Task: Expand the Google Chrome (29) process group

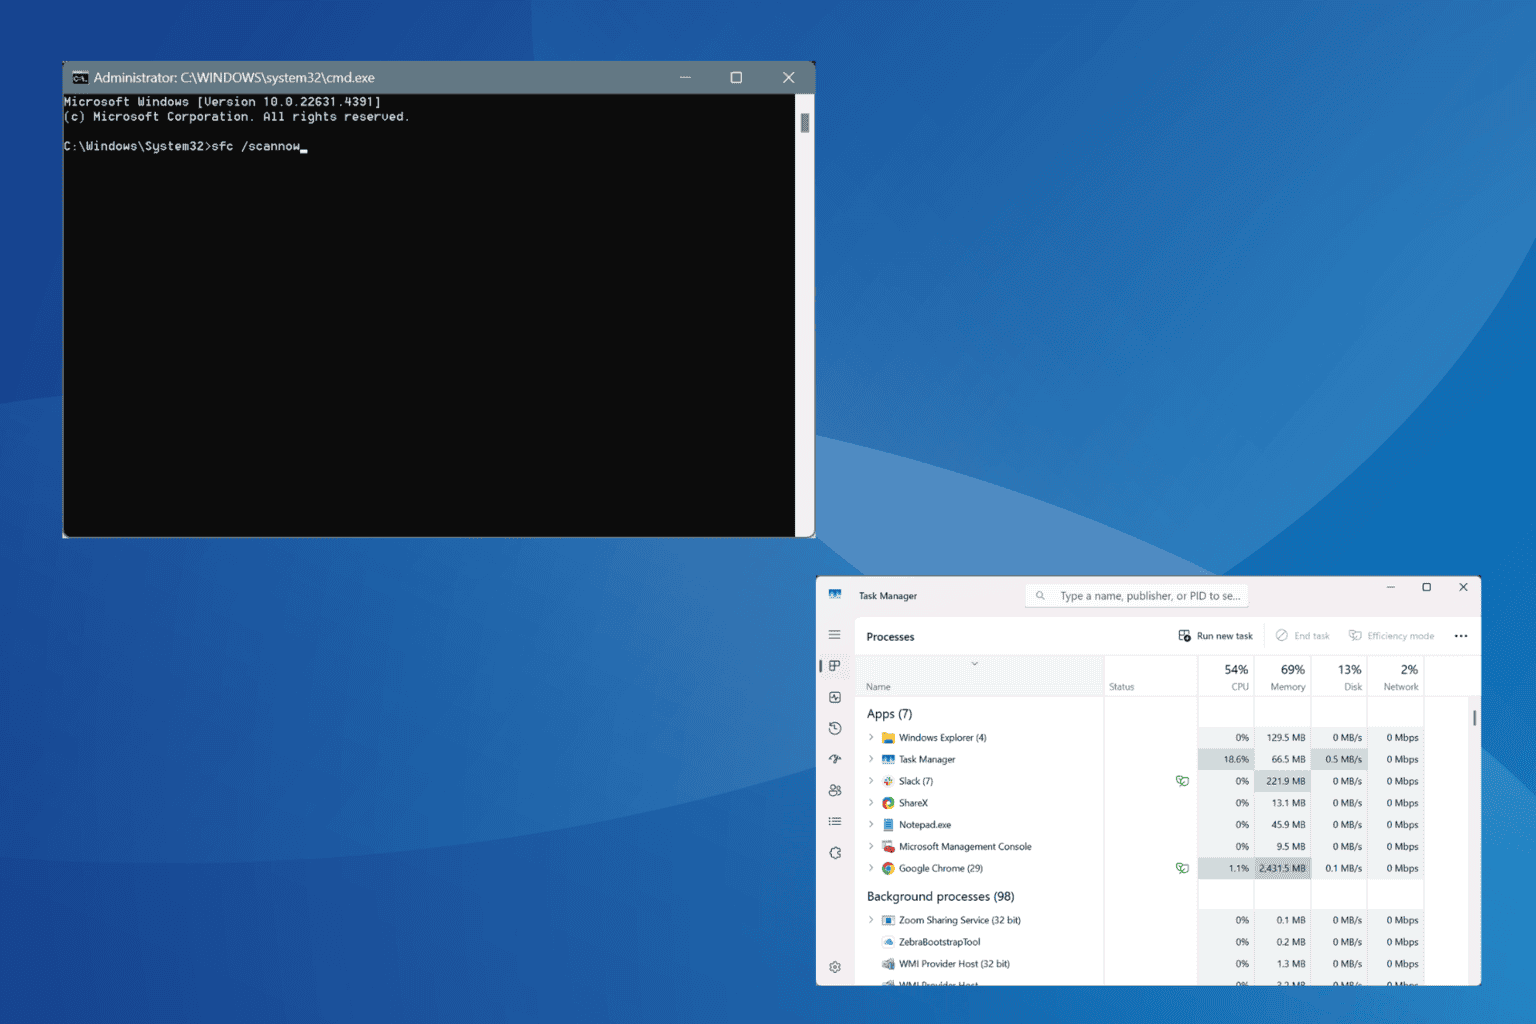Action: (870, 869)
